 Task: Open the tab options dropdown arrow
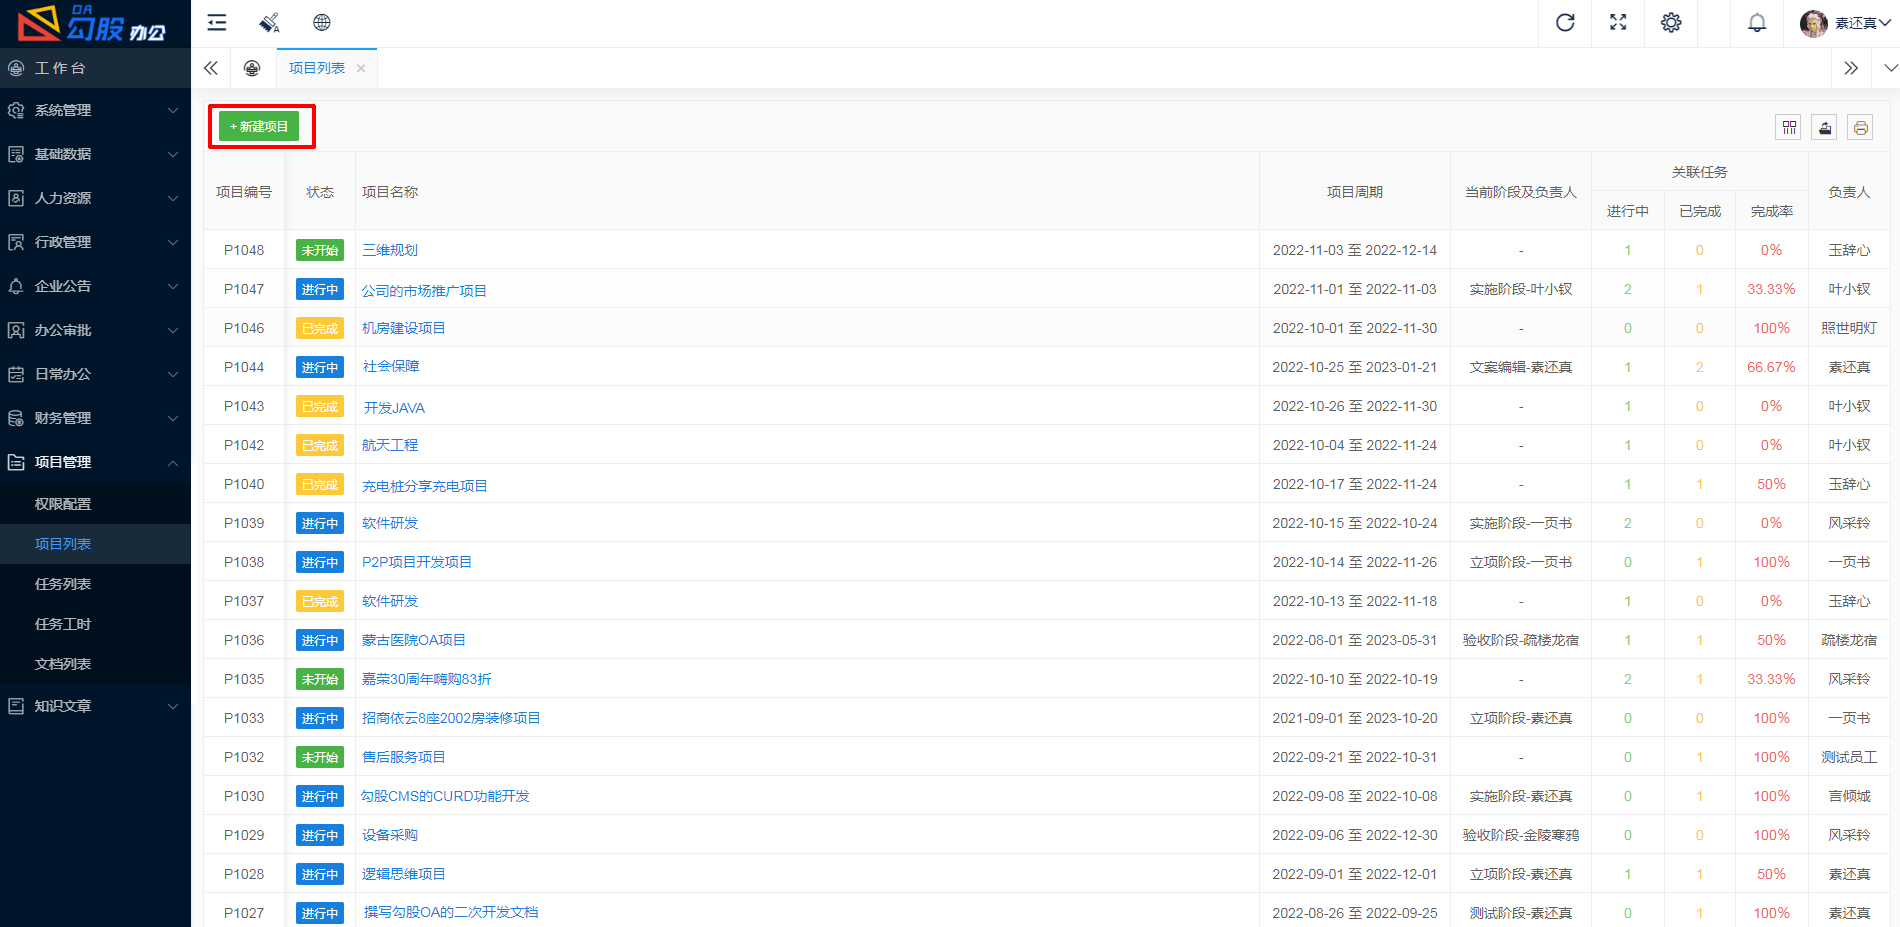(x=1890, y=68)
